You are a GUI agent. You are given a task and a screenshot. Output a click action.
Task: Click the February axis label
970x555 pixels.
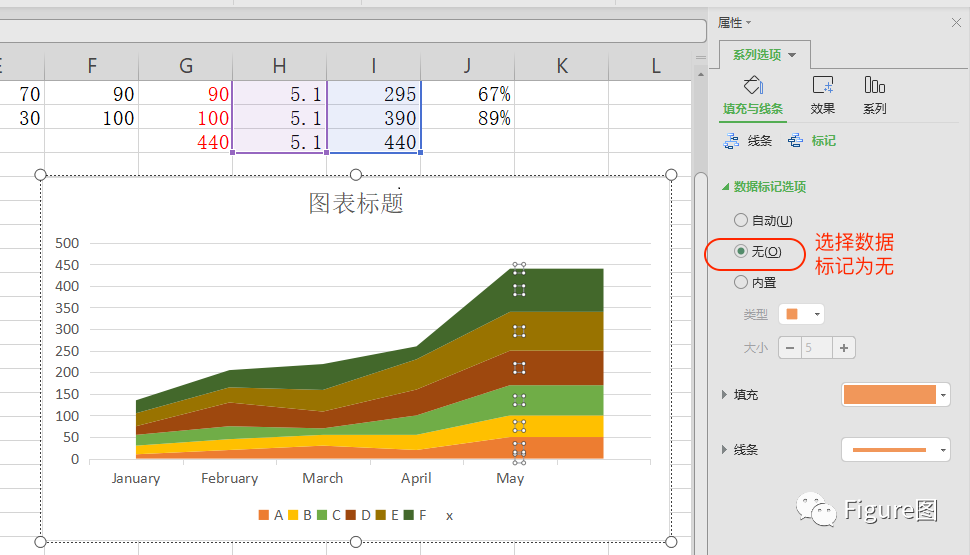pos(230,478)
